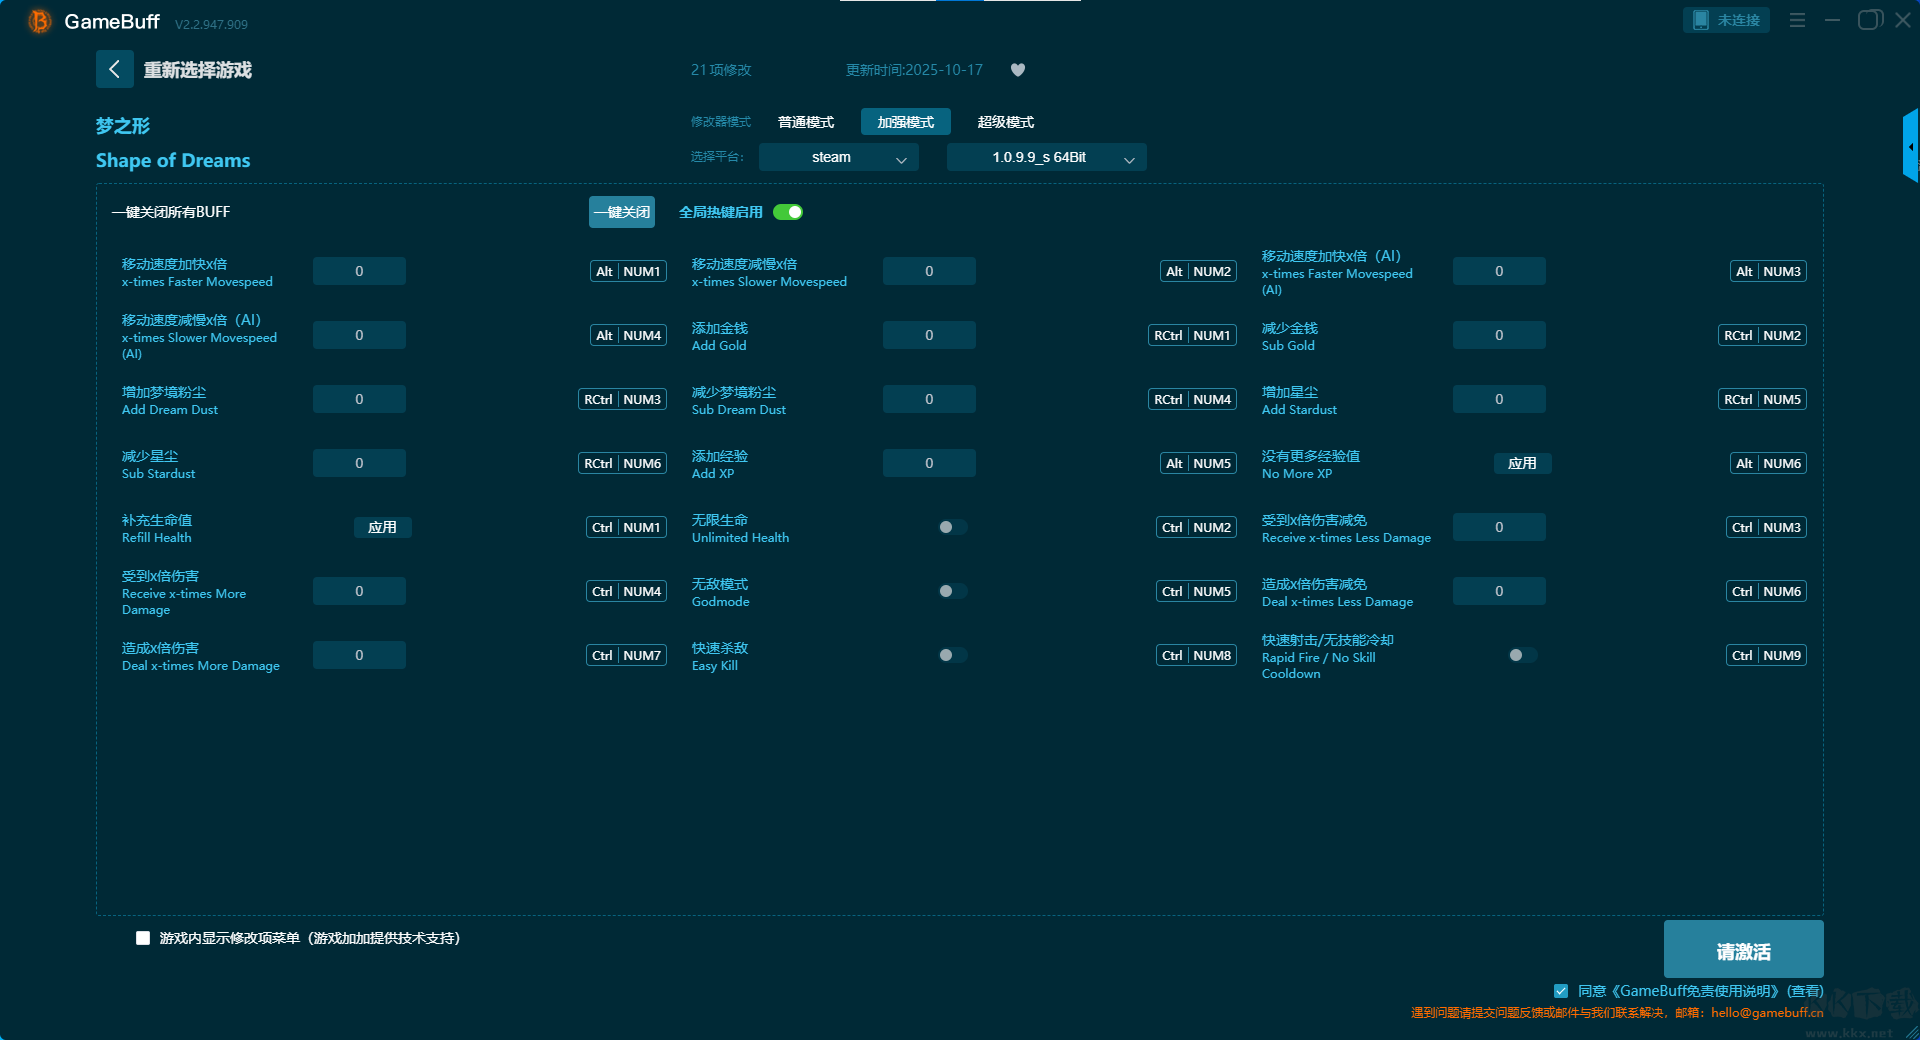Open the hamburger menu icon

tap(1797, 20)
